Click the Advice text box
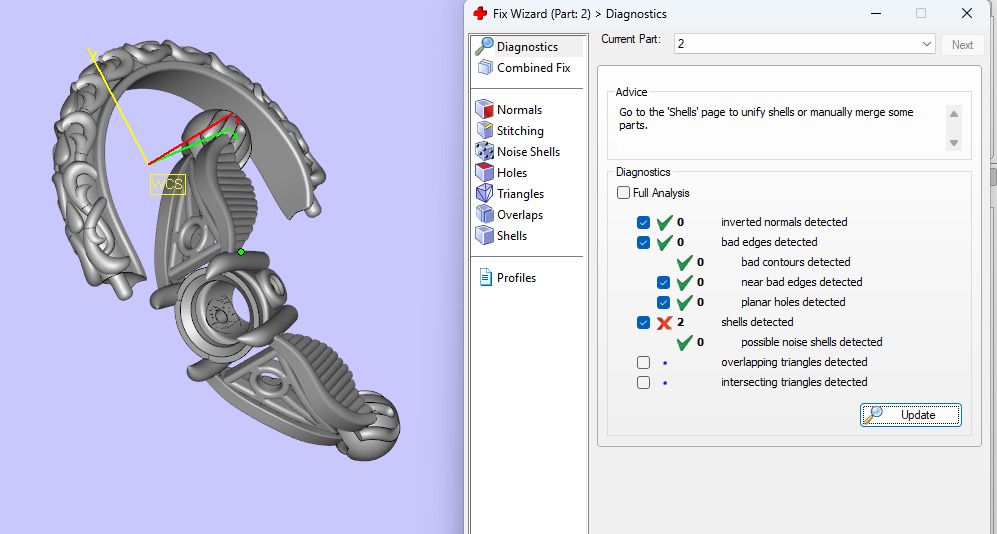 click(x=789, y=128)
